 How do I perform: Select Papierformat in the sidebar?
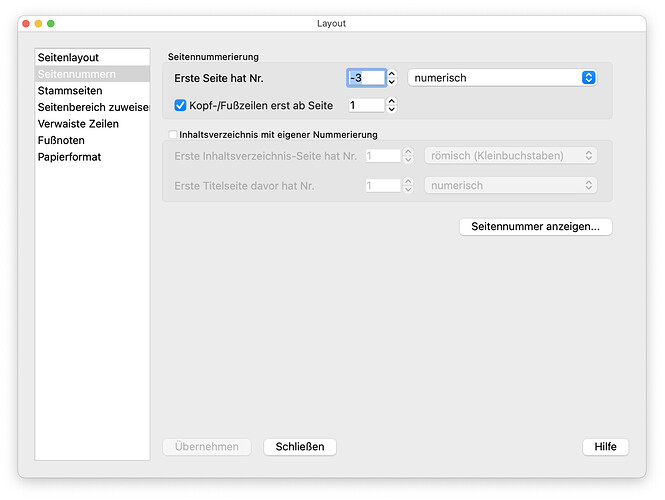pos(69,157)
